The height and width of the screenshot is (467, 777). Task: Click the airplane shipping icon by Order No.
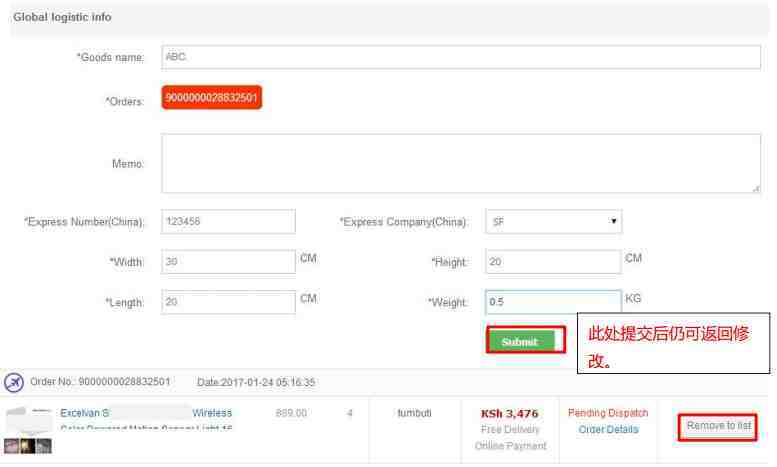pos(14,382)
